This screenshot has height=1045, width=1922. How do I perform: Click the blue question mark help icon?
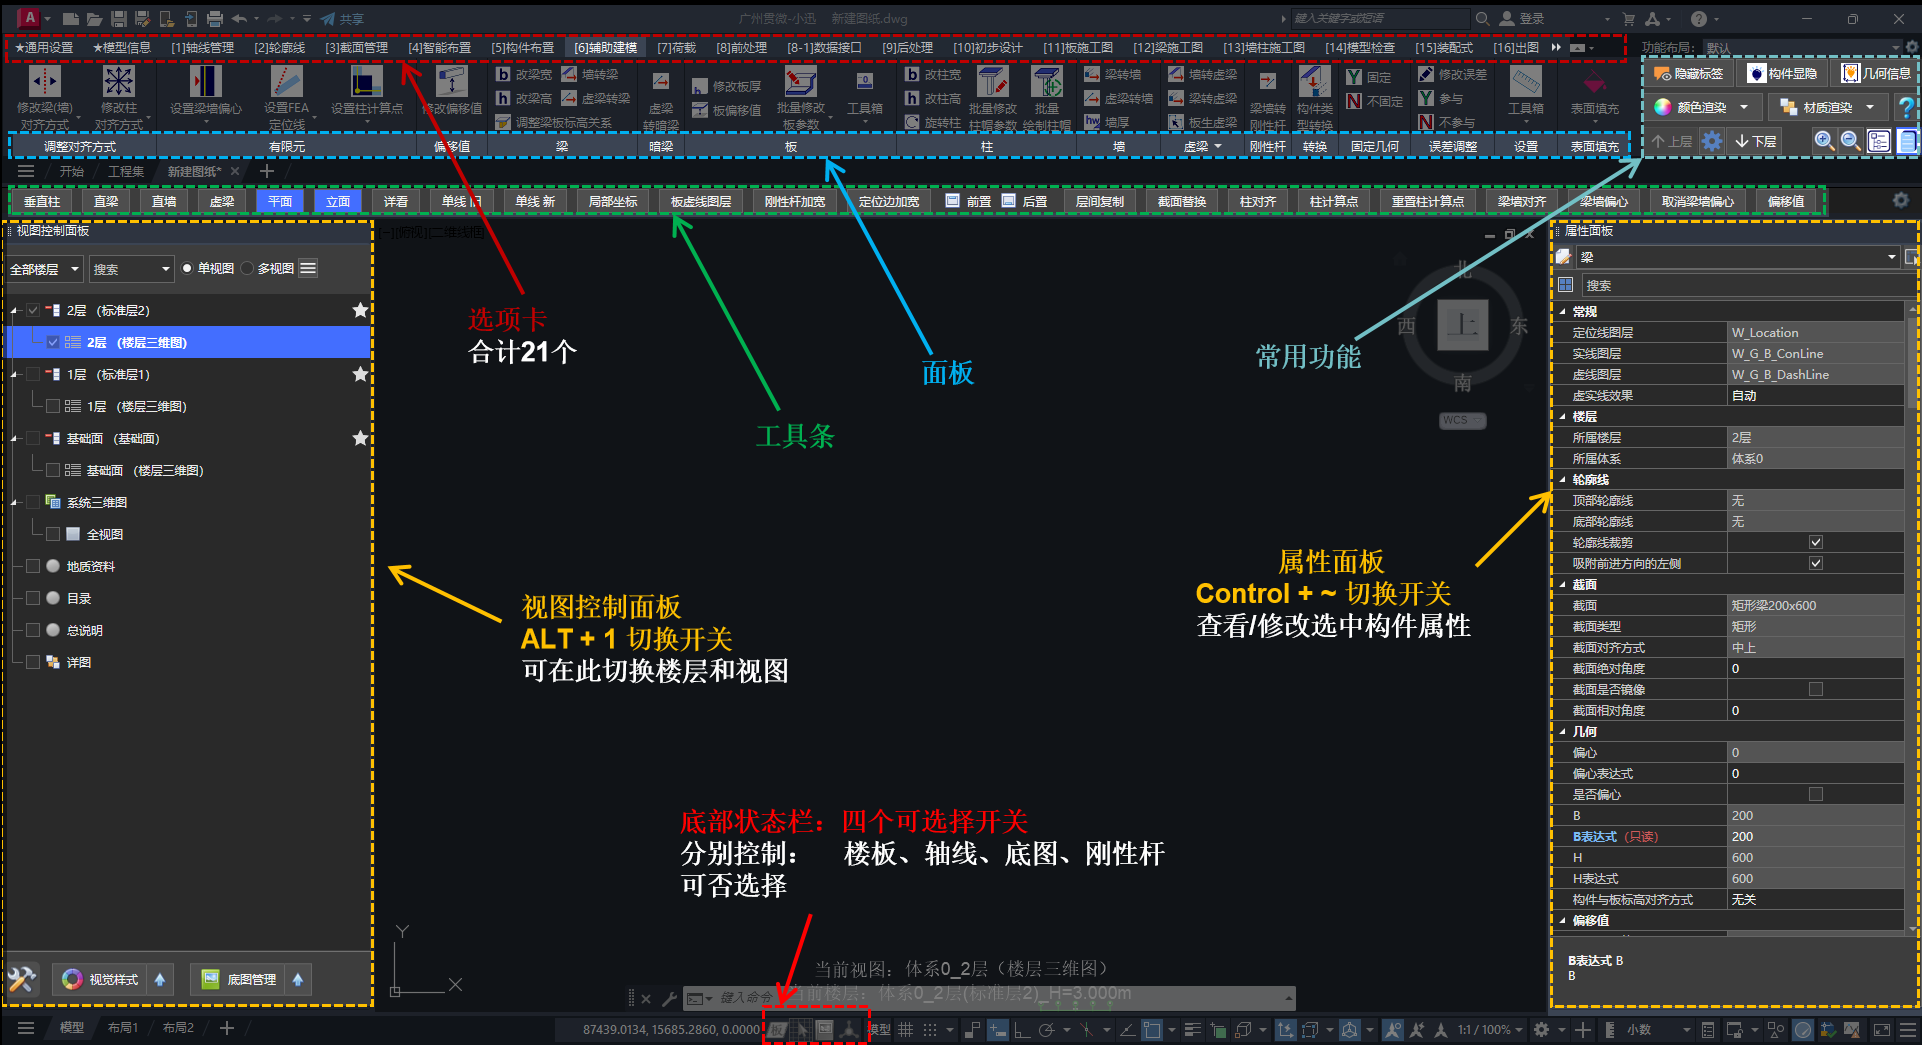tap(1907, 107)
